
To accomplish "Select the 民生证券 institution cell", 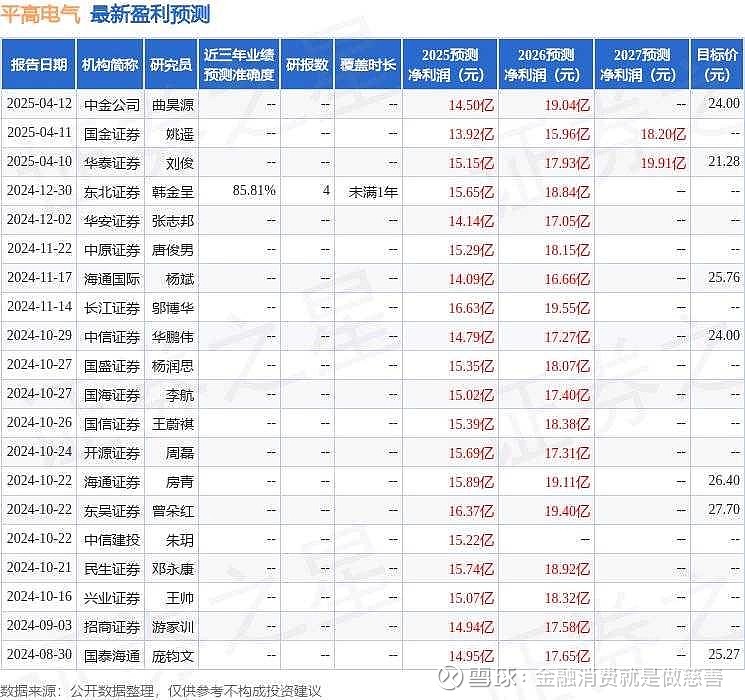I will [112, 569].
